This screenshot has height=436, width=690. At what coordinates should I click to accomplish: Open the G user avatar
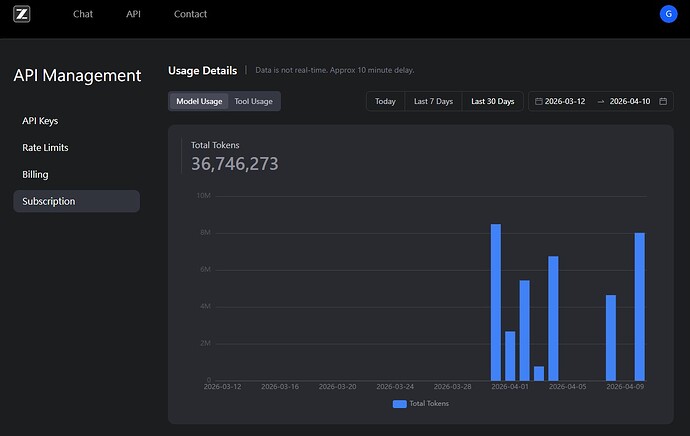coord(668,14)
